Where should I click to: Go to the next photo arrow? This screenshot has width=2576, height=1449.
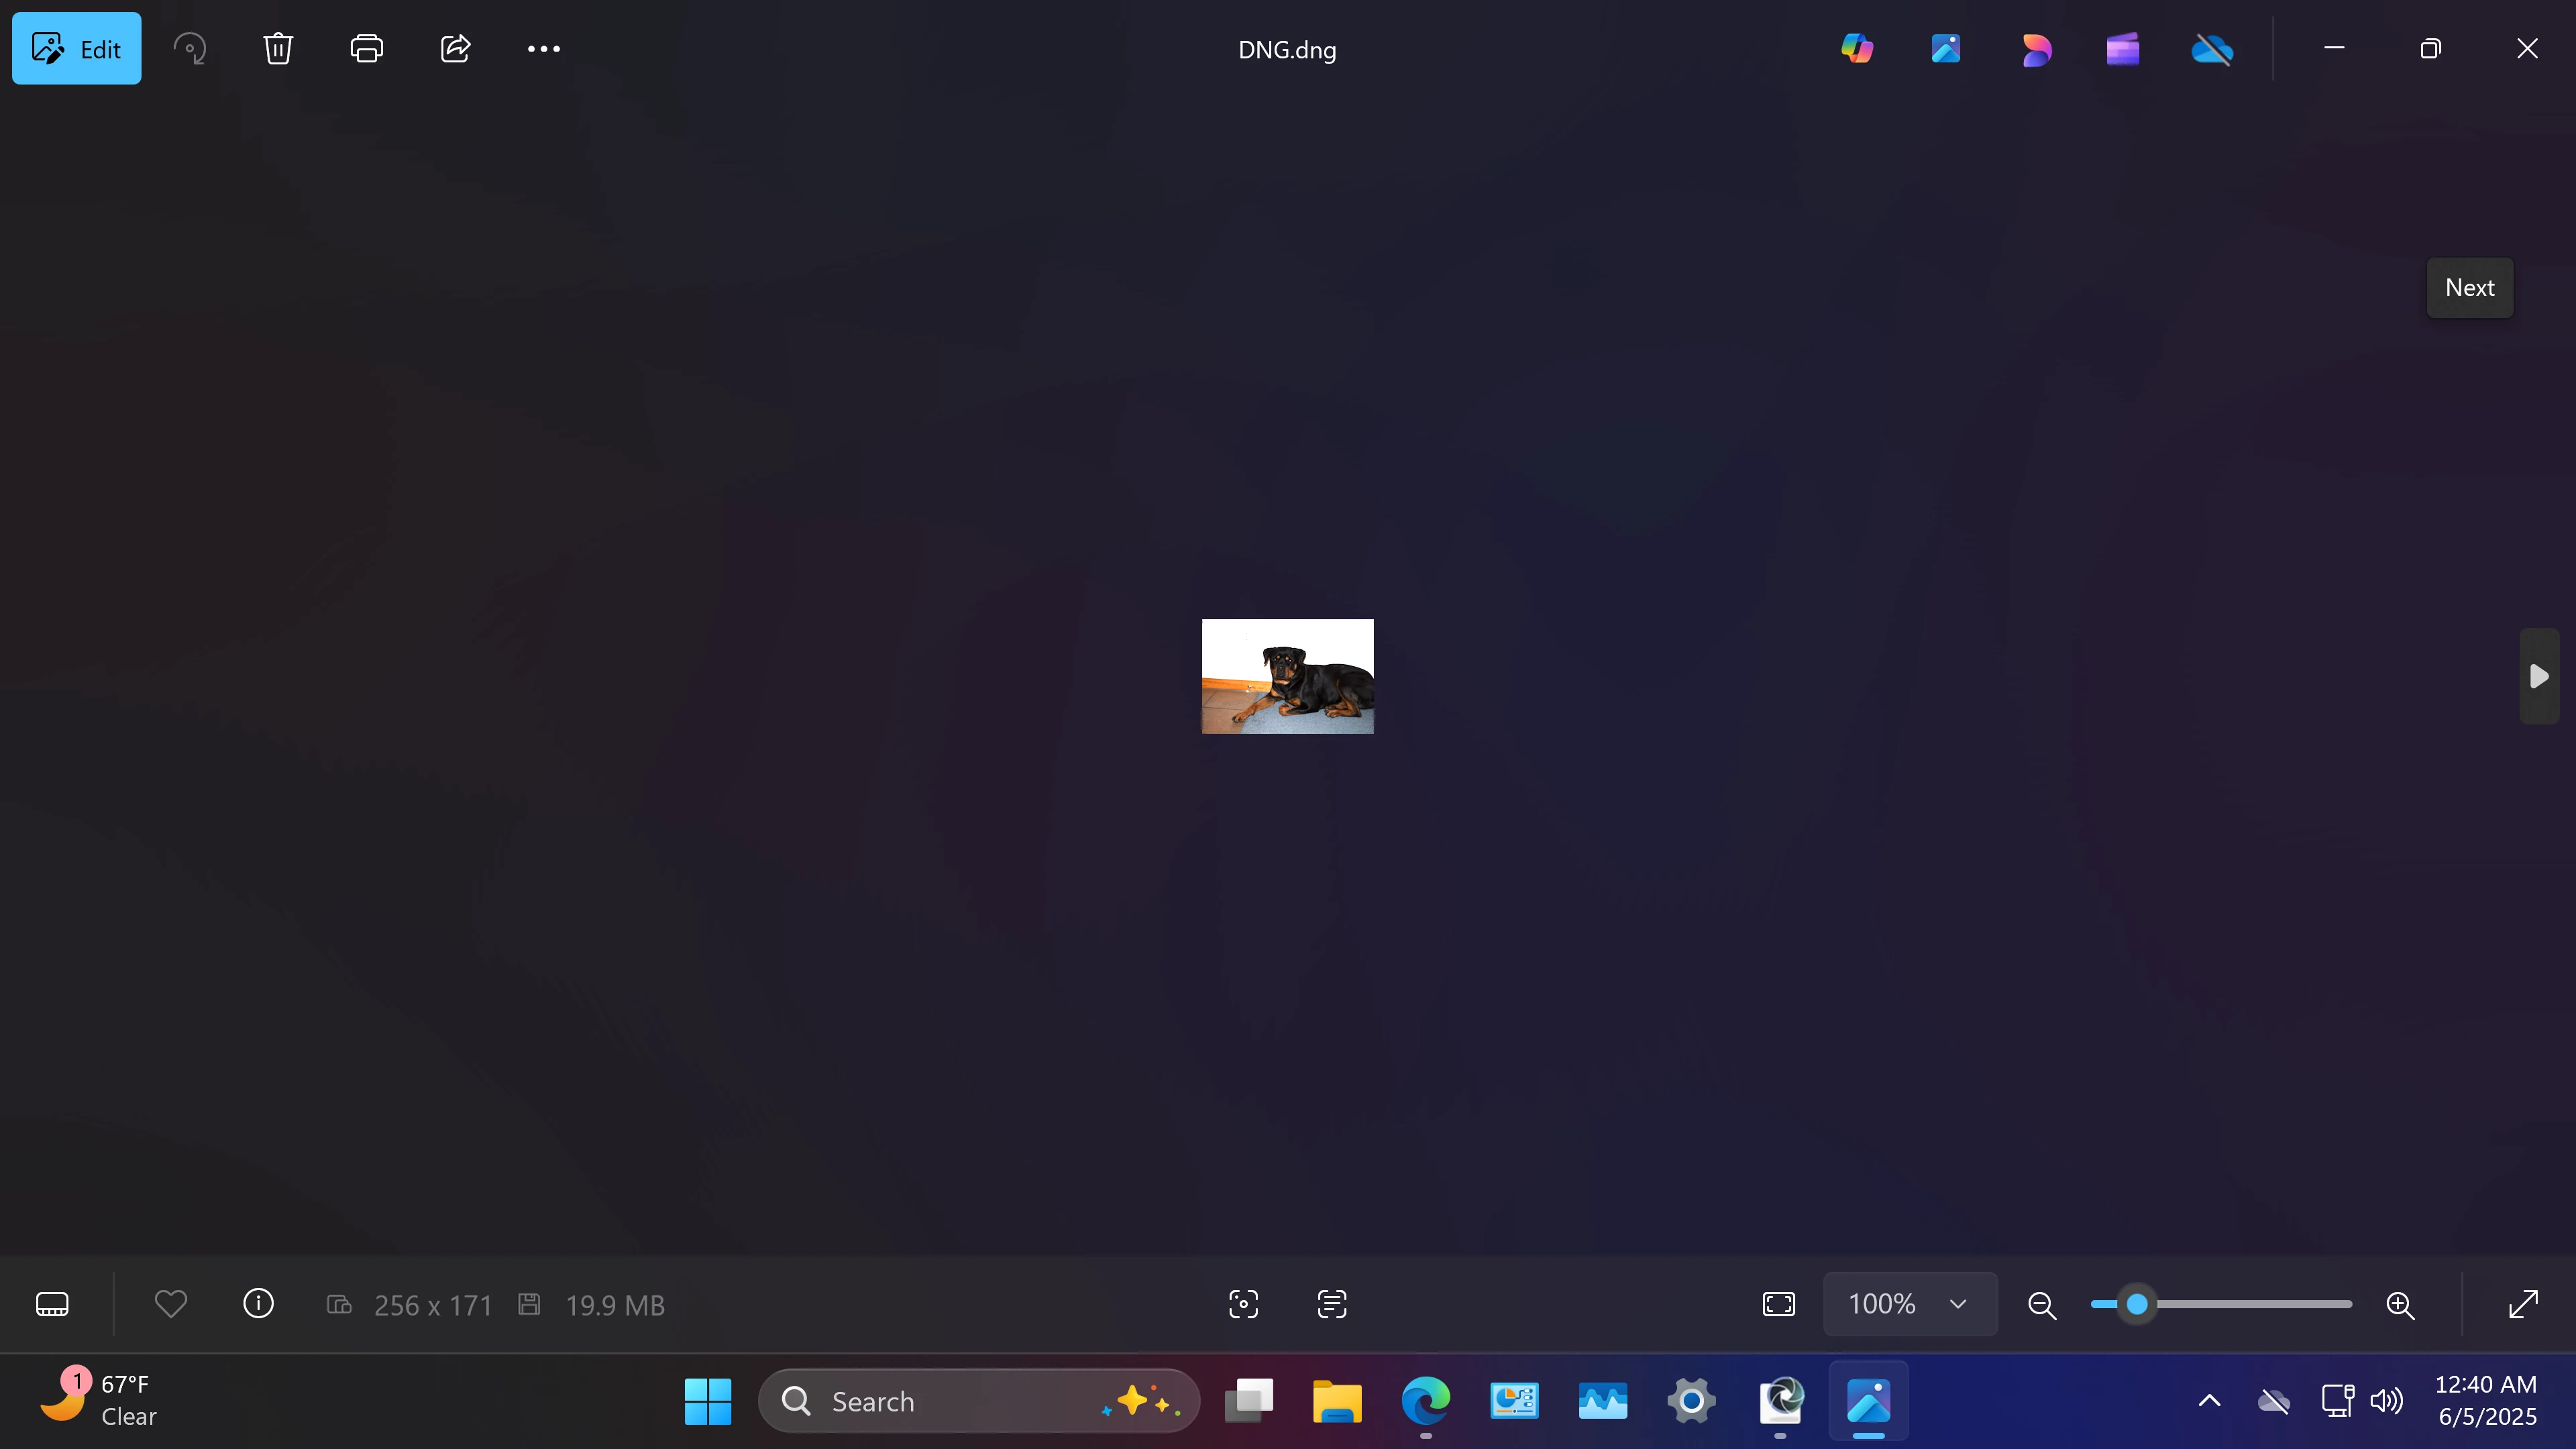(x=2538, y=676)
